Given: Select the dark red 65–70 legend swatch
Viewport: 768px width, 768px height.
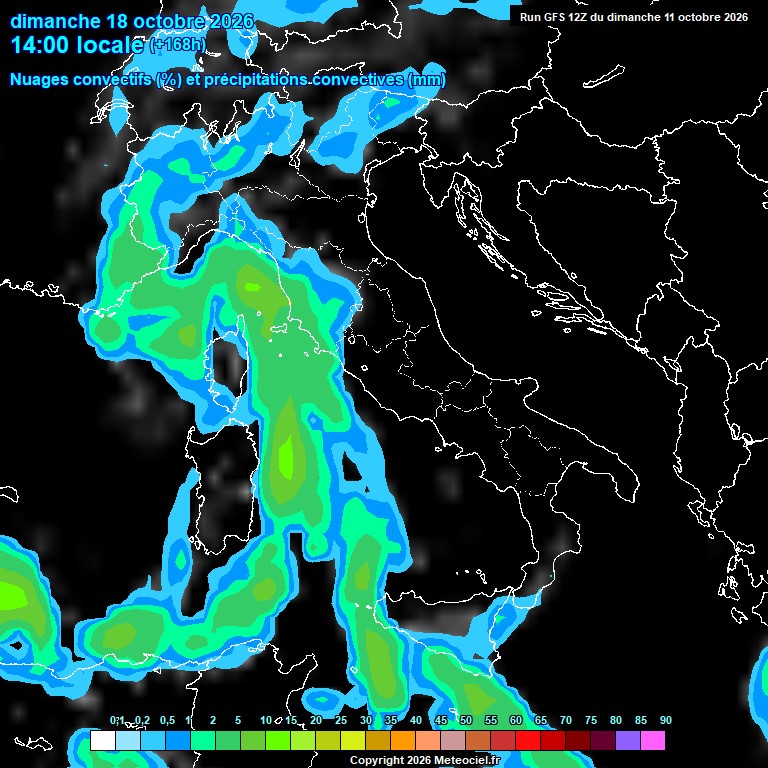Looking at the screenshot, I should coord(552,740).
